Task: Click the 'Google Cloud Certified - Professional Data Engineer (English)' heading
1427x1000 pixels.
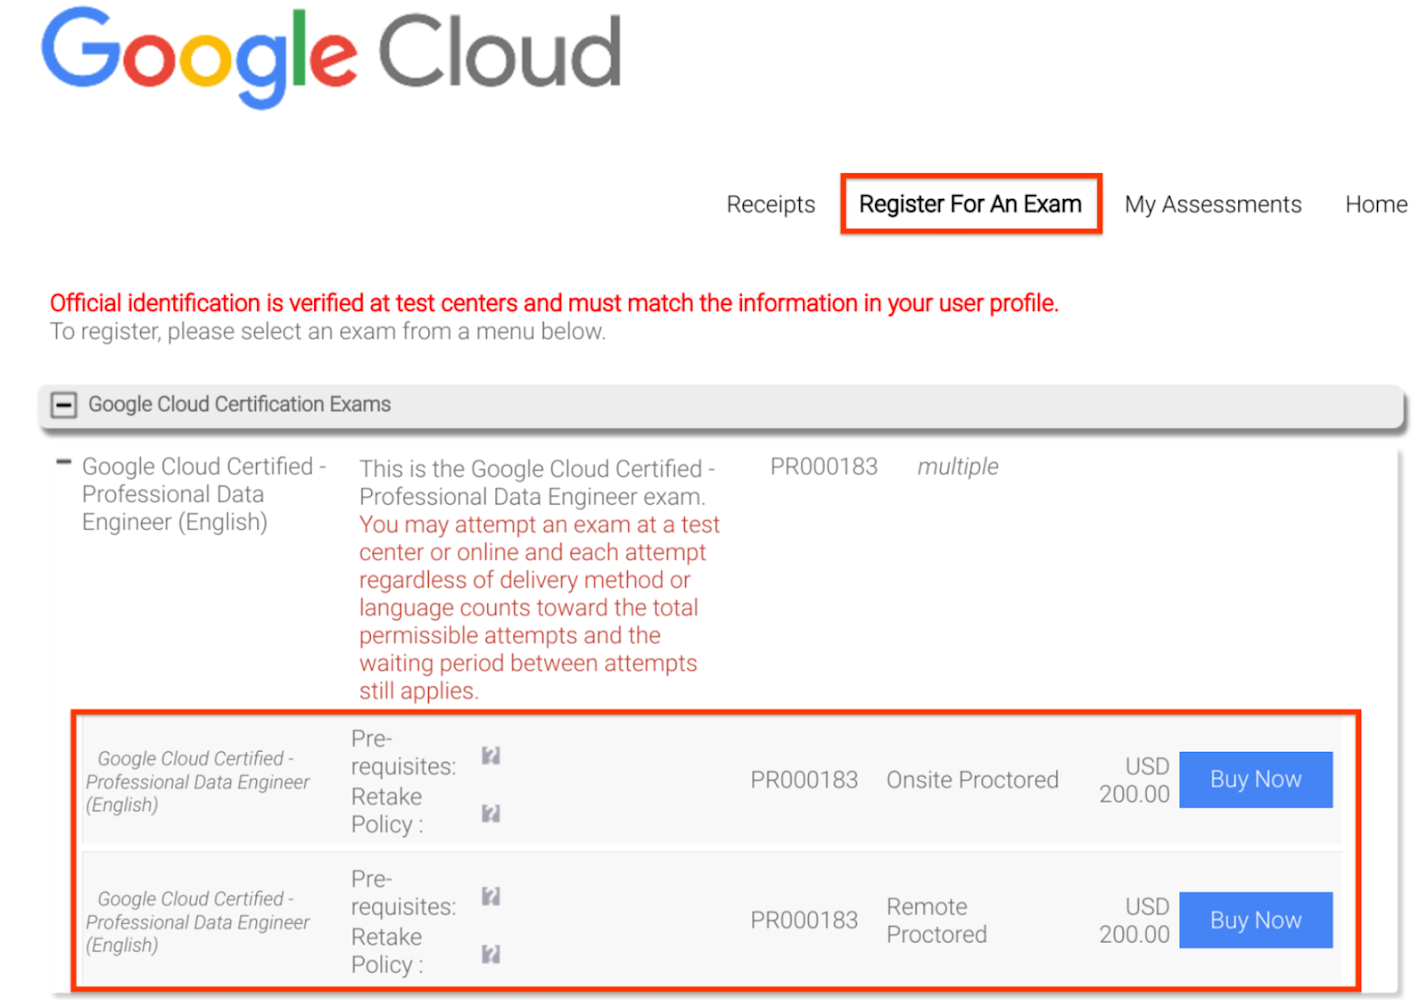Action: point(204,494)
